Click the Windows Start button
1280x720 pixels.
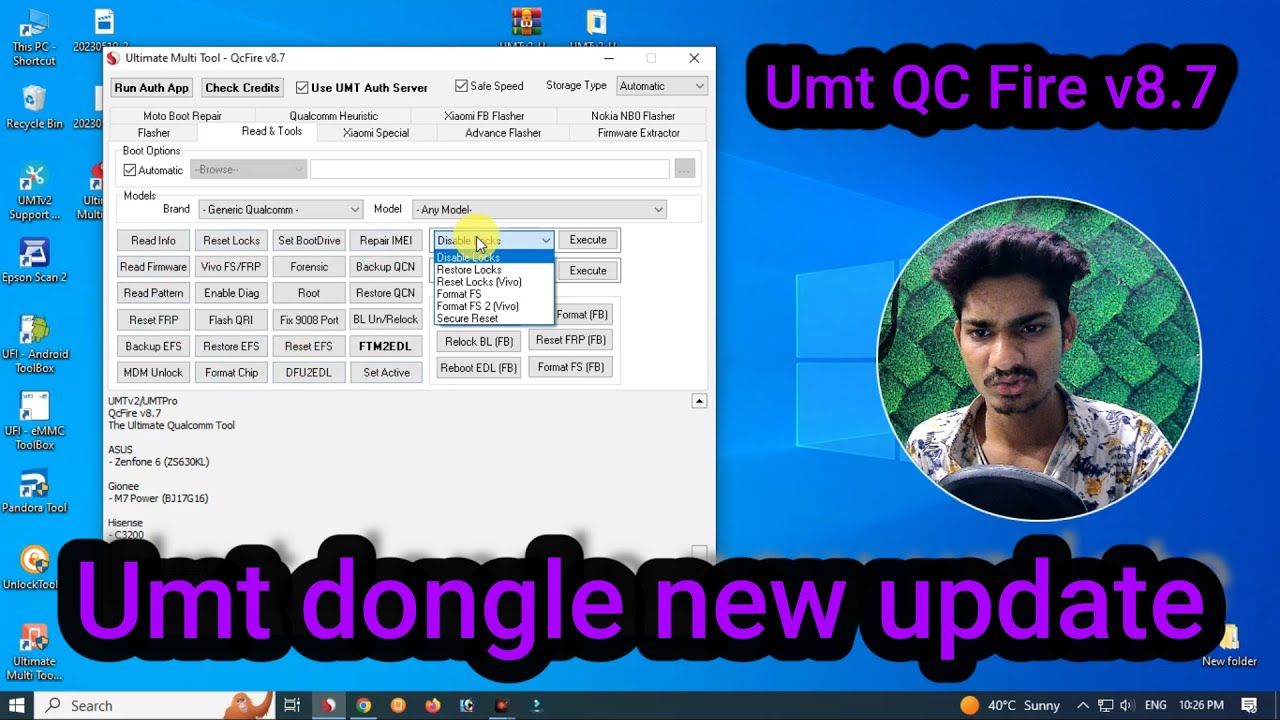coord(16,705)
